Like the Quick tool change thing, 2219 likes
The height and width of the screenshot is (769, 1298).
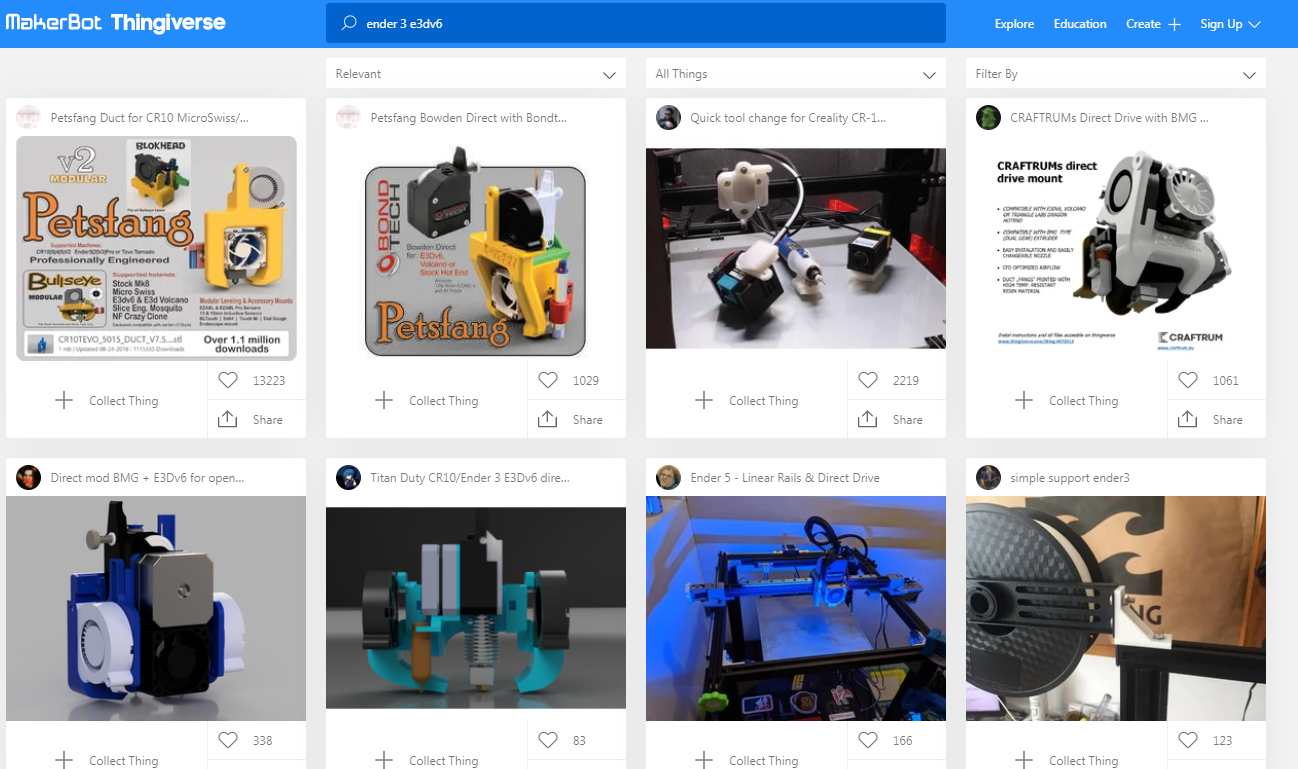(868, 380)
